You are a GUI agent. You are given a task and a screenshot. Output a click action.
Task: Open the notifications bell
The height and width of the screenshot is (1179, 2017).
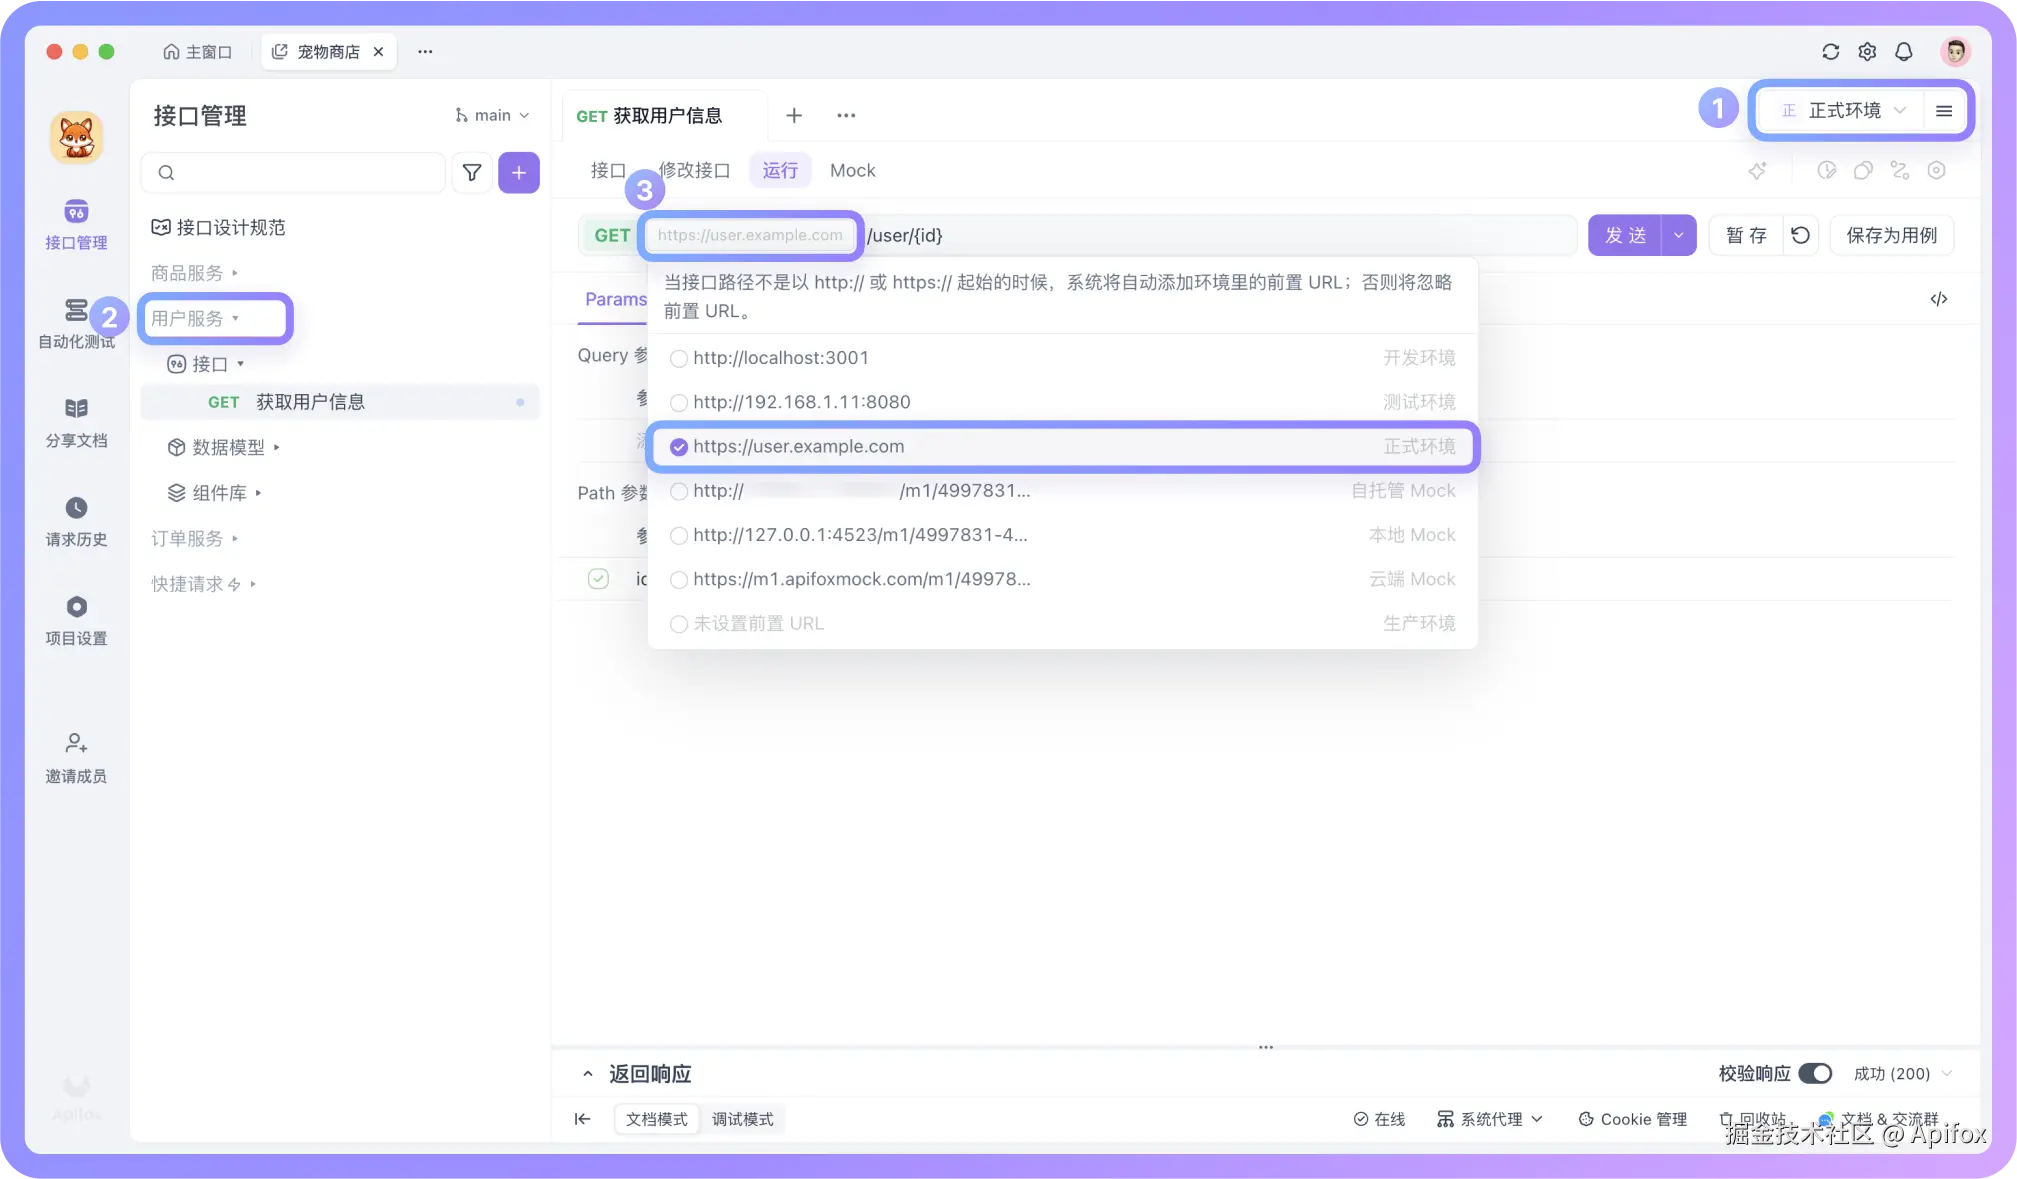1903,52
